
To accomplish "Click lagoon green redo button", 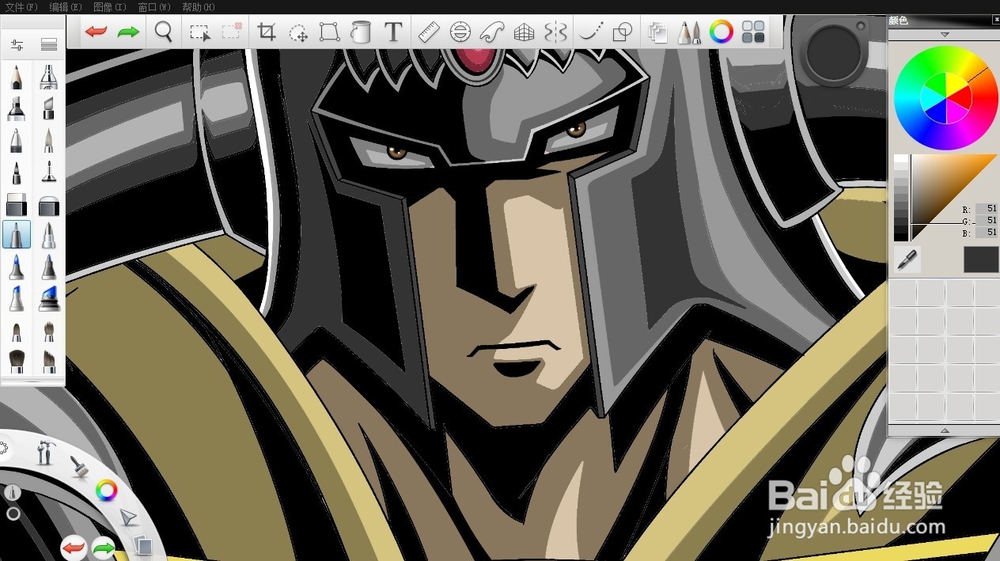I will tap(103, 547).
